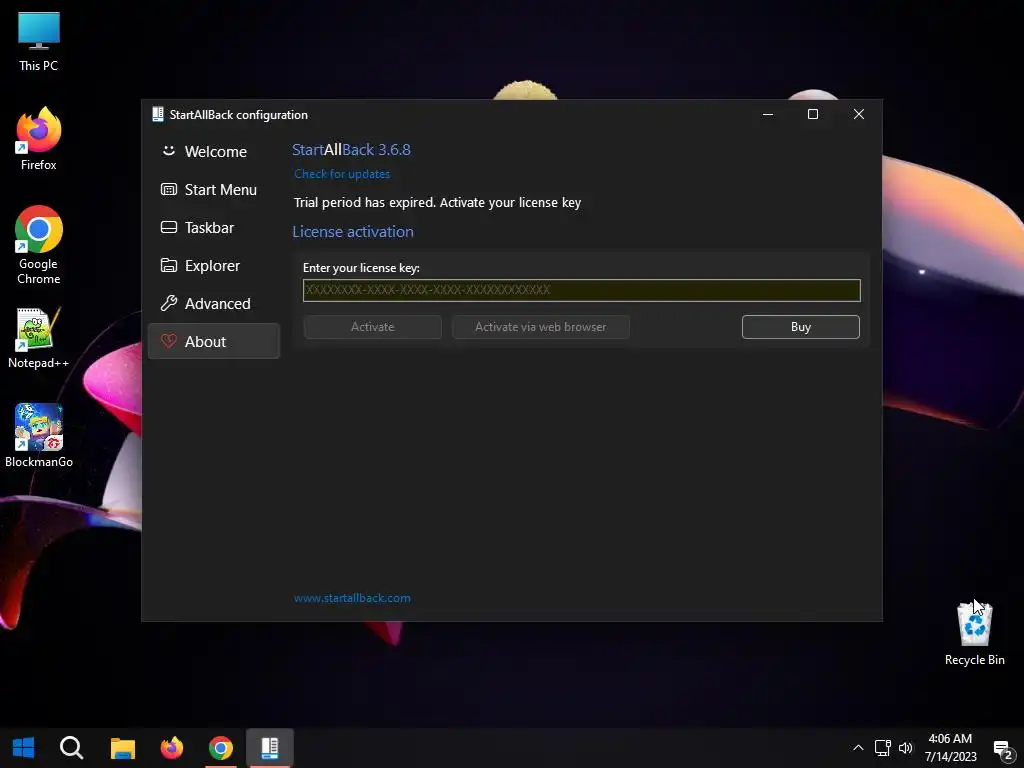
Task: Click the License activation heading
Action: [x=353, y=232]
